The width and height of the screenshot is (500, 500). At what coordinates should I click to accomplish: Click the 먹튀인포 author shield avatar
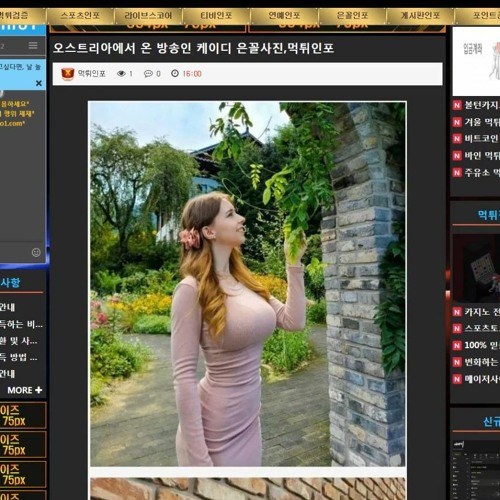coord(68,74)
